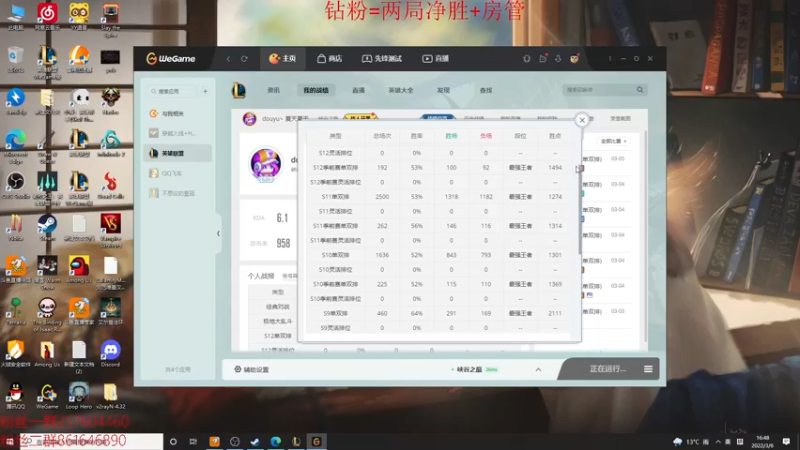Select the 穿越火线 entry in sidebar

(178, 133)
